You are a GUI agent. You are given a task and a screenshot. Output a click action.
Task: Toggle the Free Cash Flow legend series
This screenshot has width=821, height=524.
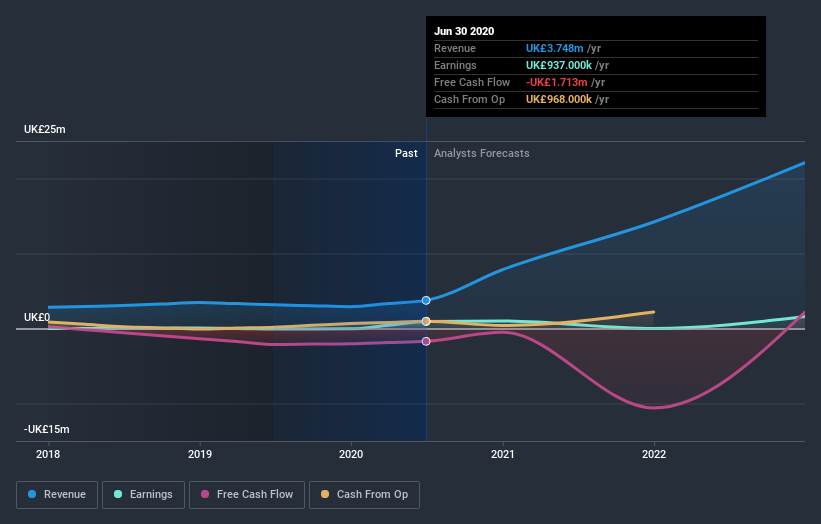[247, 495]
